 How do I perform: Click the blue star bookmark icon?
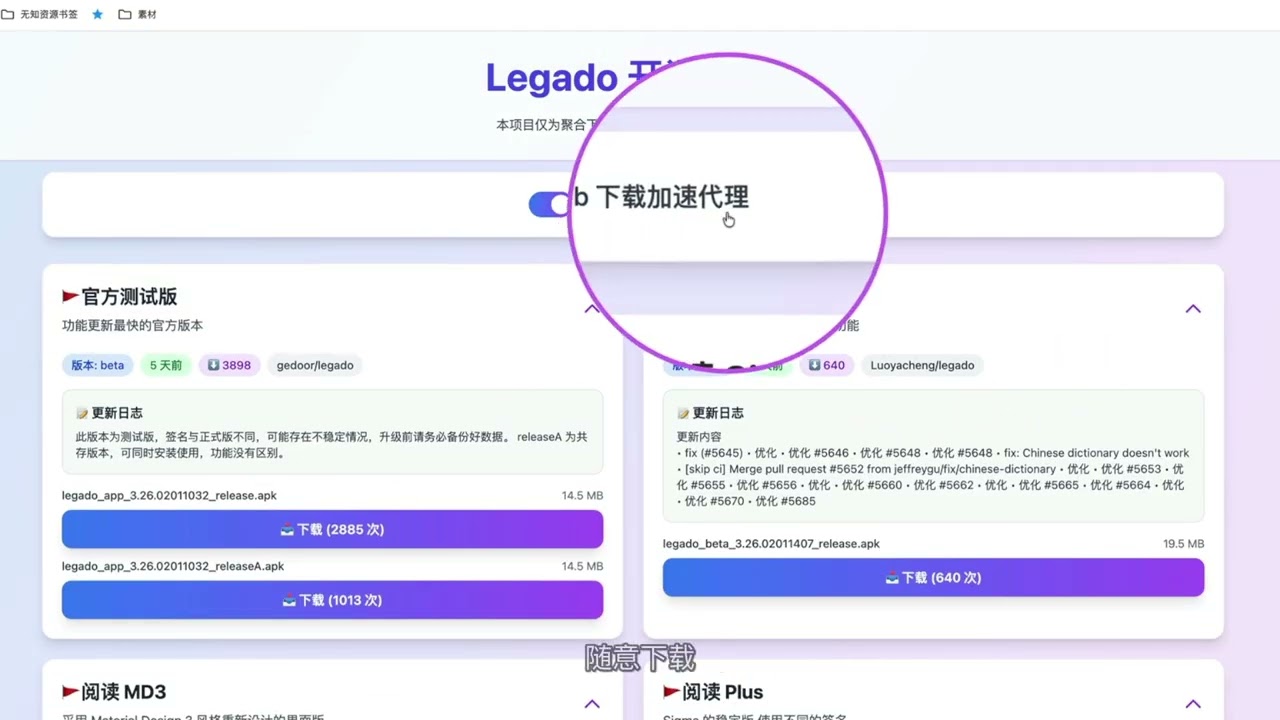click(x=98, y=15)
